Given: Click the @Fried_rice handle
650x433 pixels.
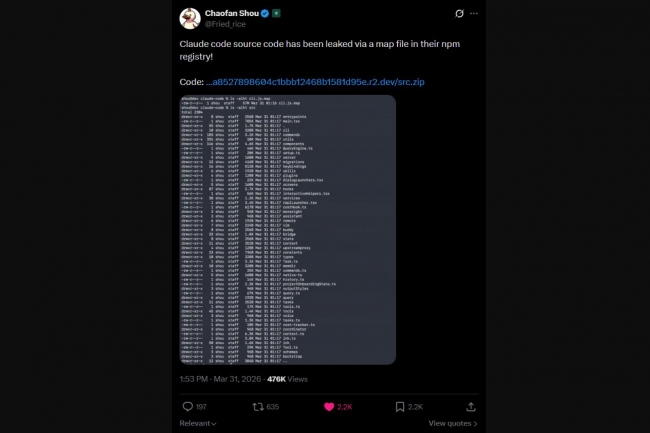Looking at the screenshot, I should point(226,24).
